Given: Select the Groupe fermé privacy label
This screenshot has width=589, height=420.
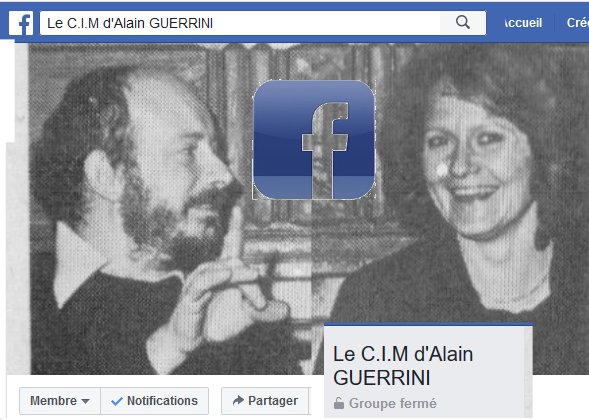Looking at the screenshot, I should (393, 403).
